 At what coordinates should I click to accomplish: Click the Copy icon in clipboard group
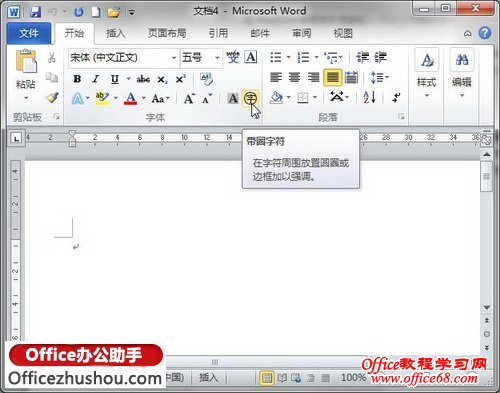coord(52,77)
